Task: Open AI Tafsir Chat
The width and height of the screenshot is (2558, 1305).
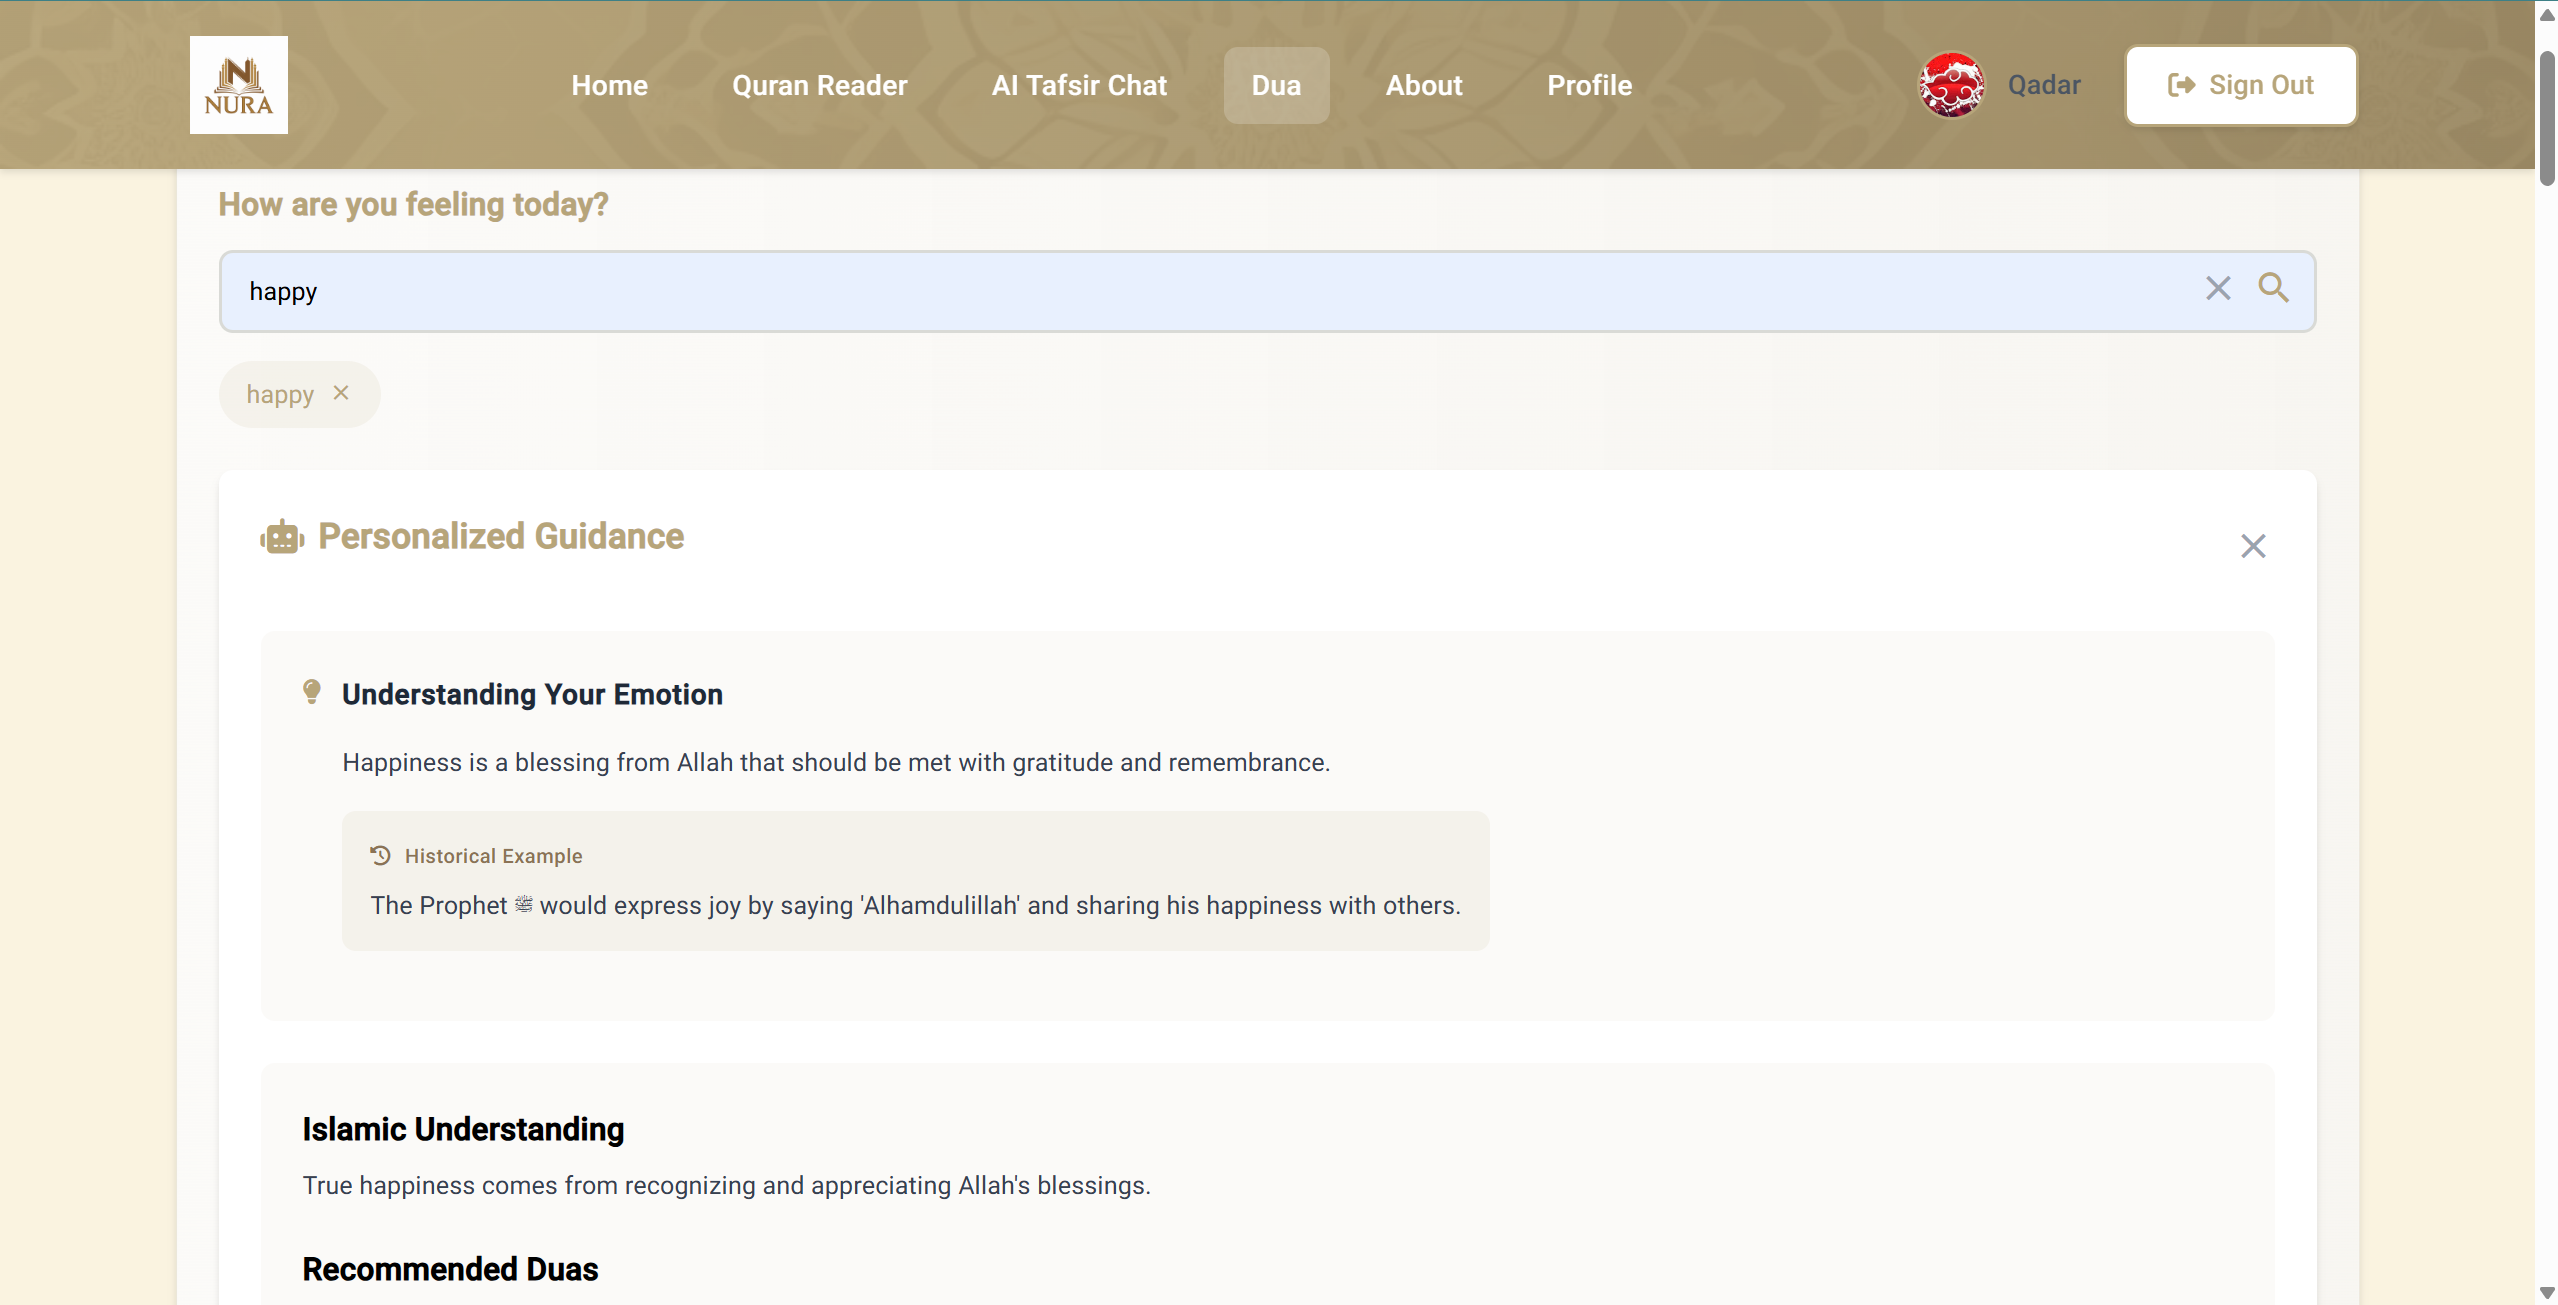Action: pos(1079,85)
